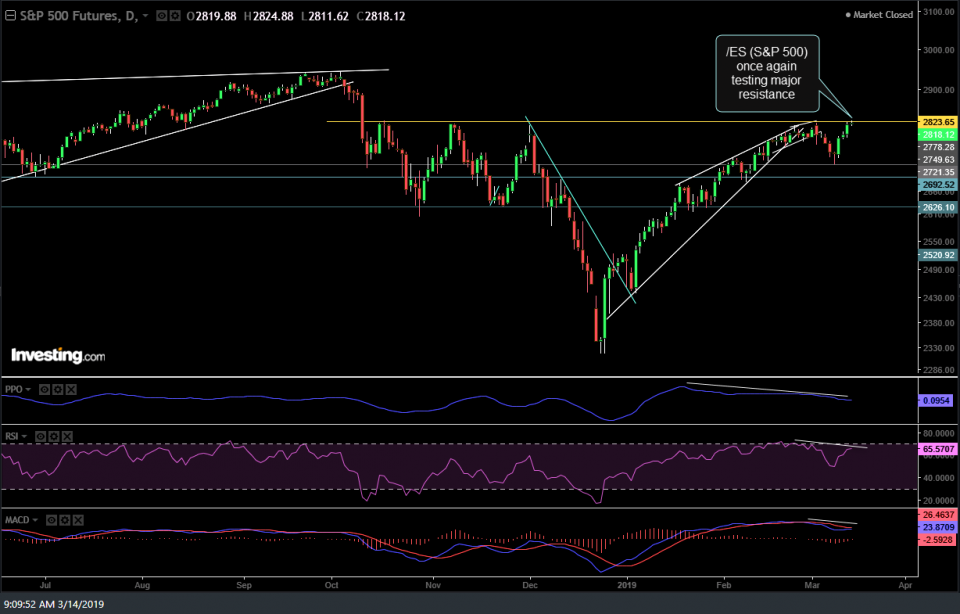Click the eye icon in the top bar
This screenshot has width=960, height=614.
[x=161, y=15]
